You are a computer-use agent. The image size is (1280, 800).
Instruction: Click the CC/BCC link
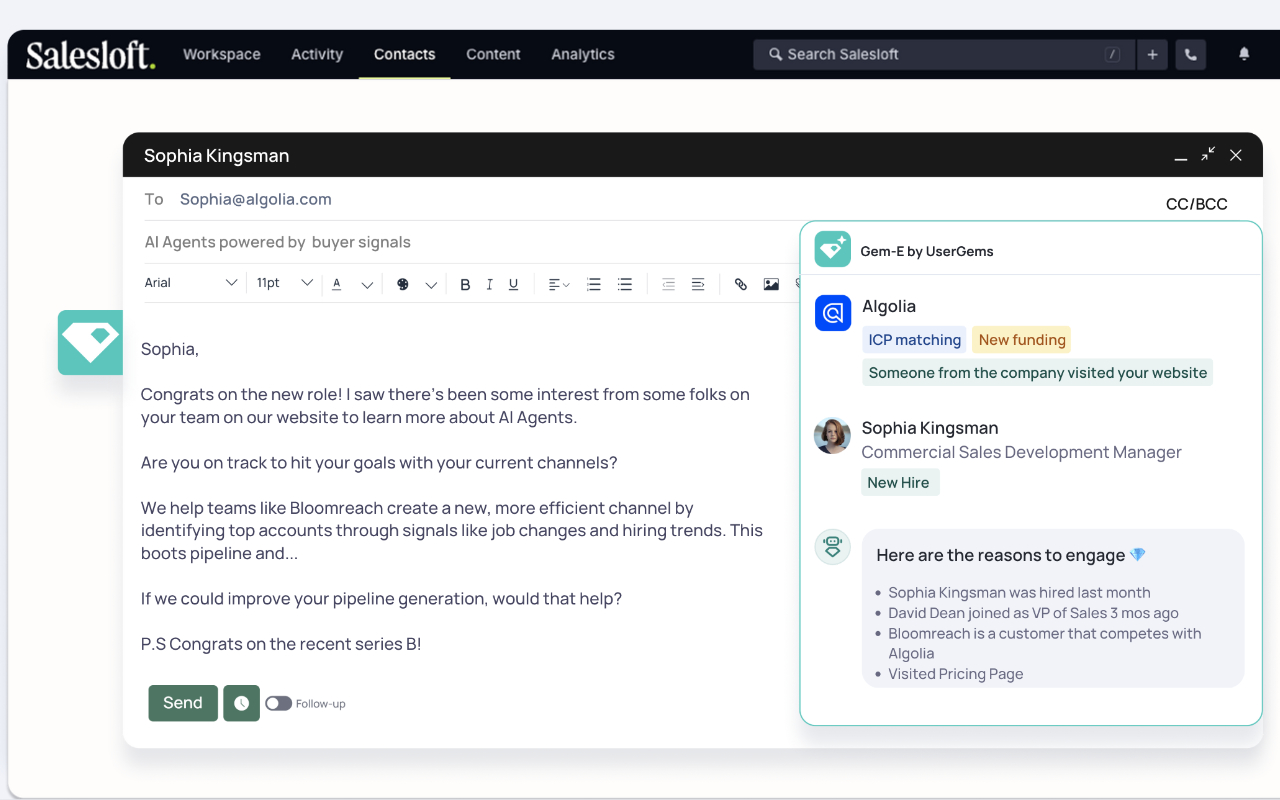click(x=1196, y=203)
